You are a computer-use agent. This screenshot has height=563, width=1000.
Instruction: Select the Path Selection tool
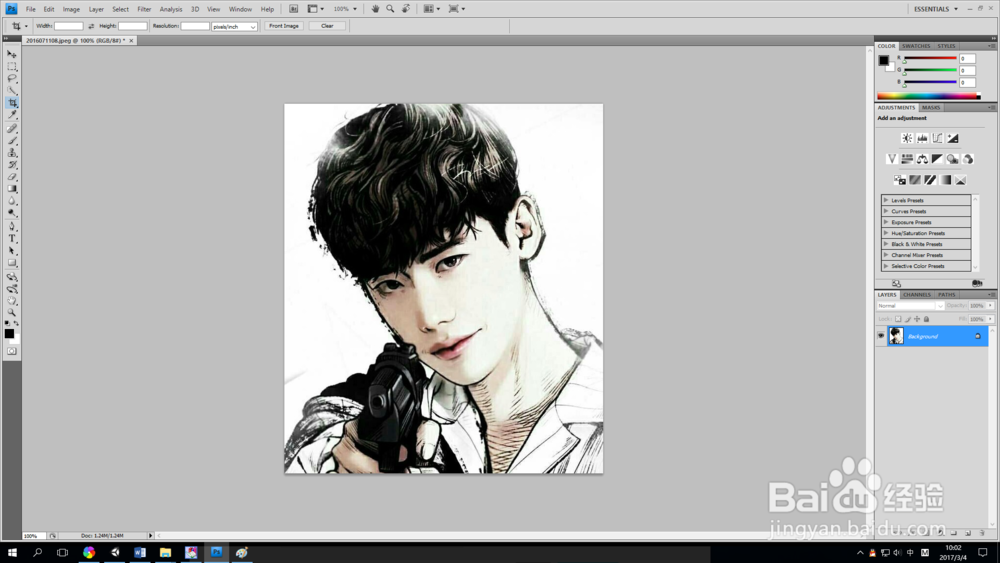pos(12,251)
